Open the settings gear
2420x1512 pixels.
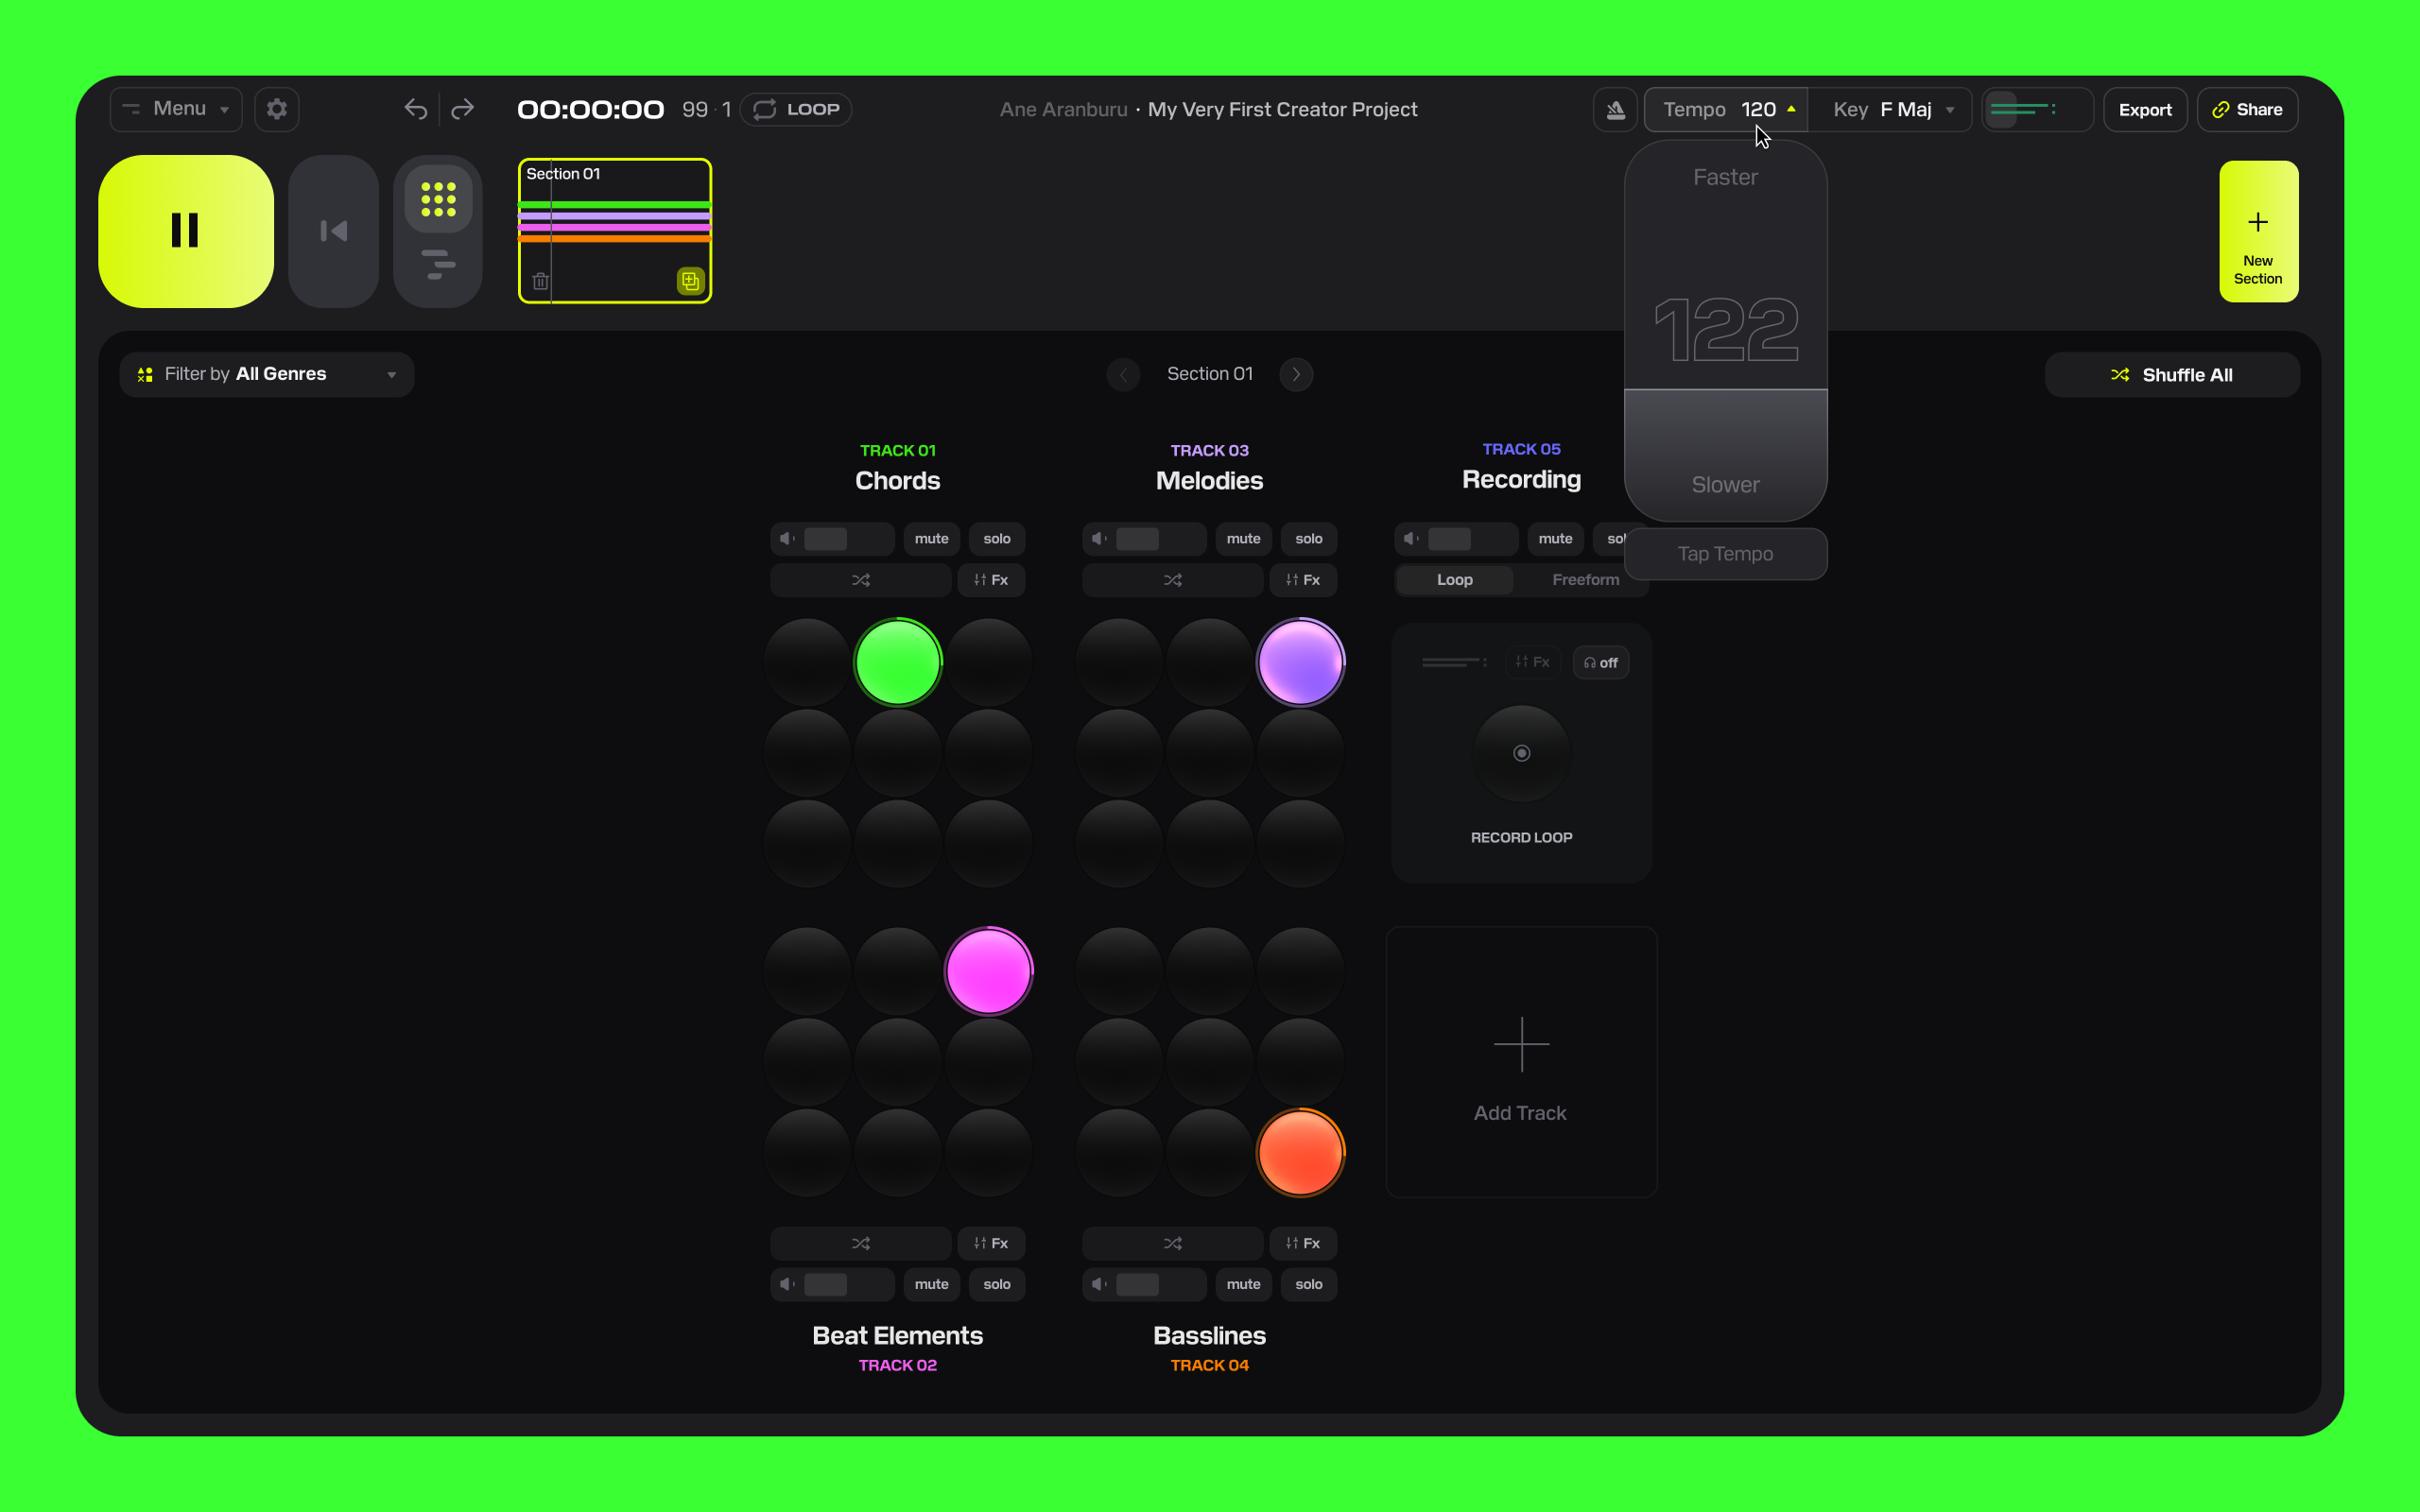[277, 109]
